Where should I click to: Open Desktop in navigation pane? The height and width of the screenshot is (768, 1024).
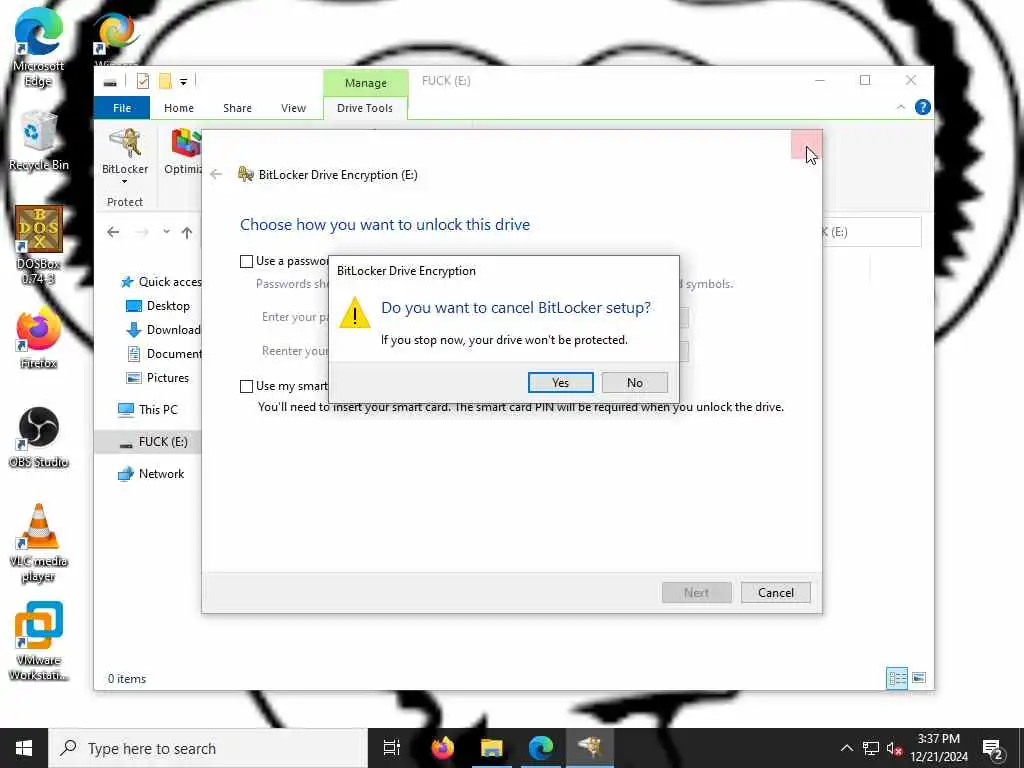coord(157,306)
